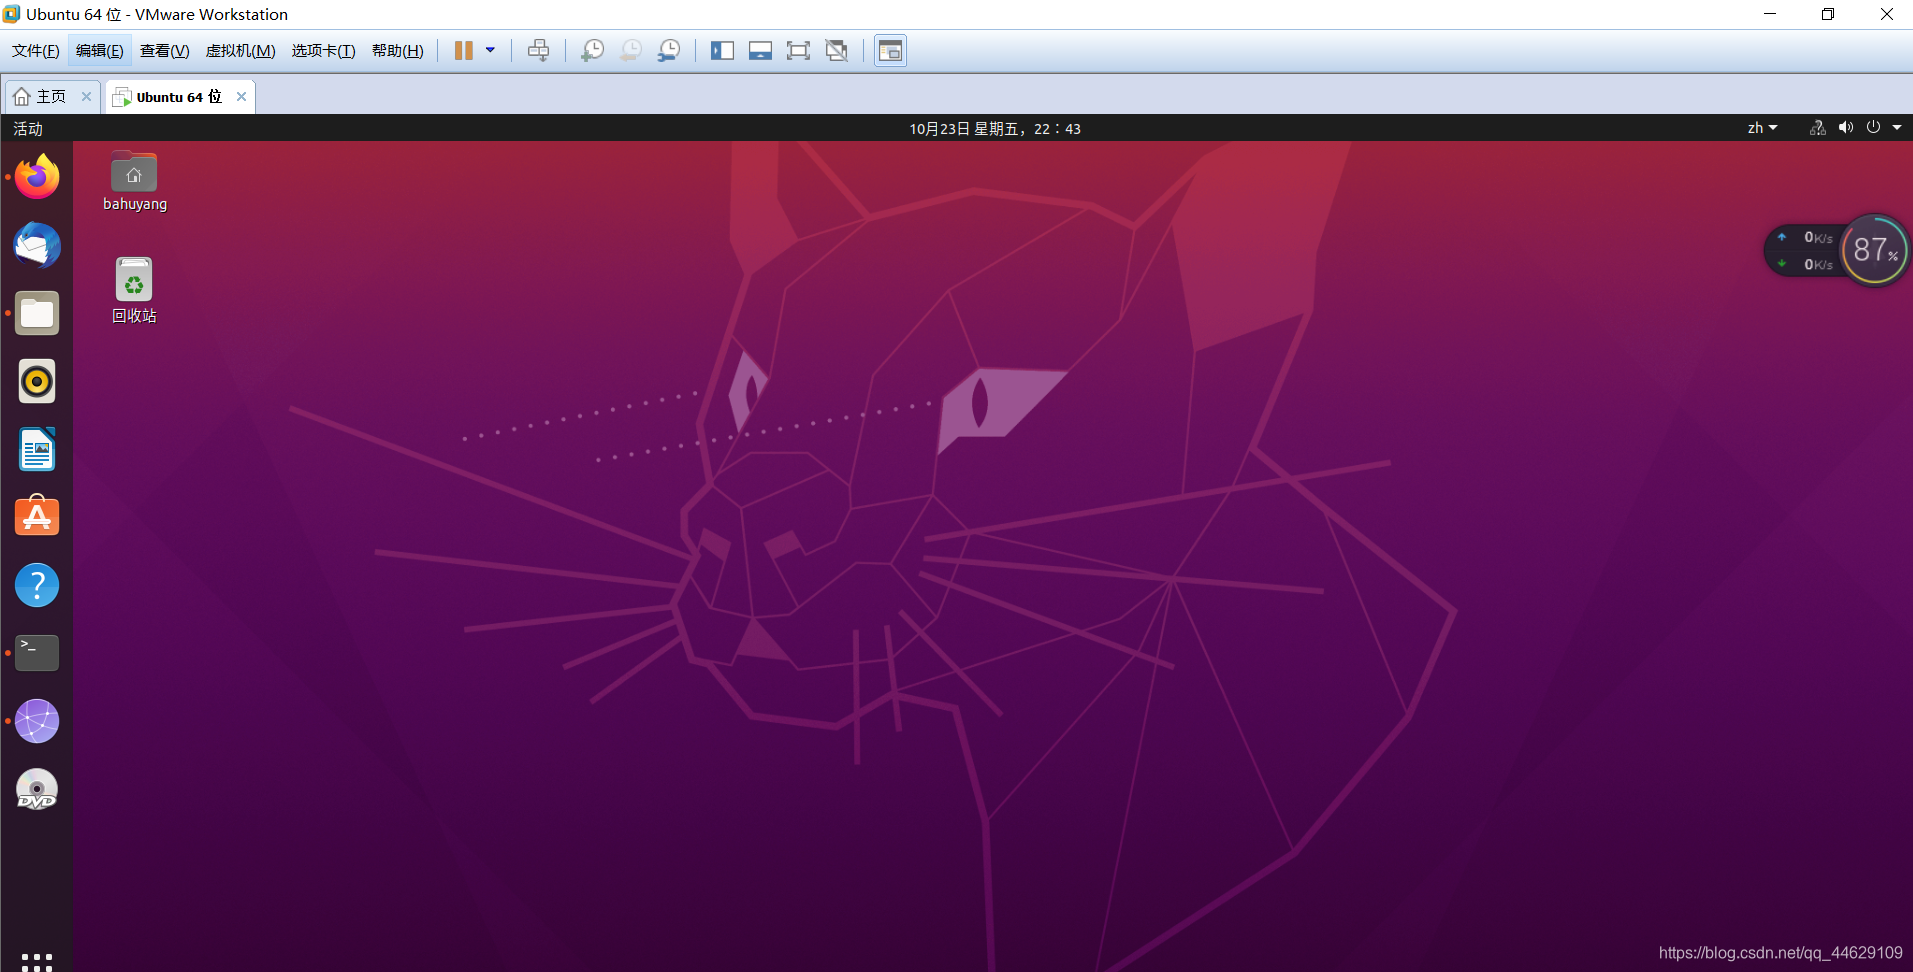Open the 帮助(H) menu
The width and height of the screenshot is (1913, 972).
coord(398,51)
